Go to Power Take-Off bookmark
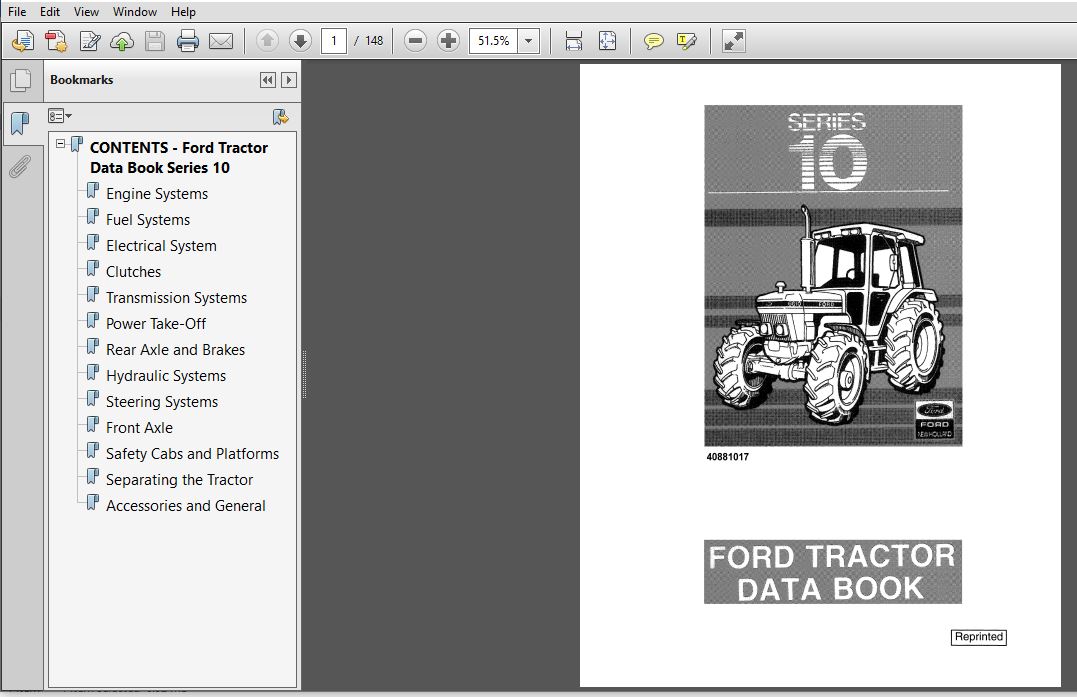 pos(156,323)
